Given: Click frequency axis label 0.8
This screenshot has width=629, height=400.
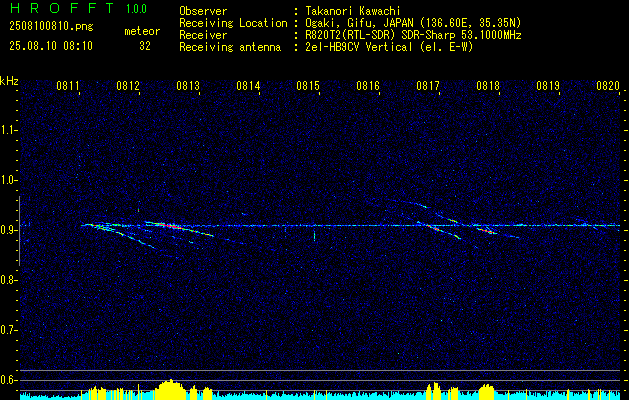Looking at the screenshot, I should pos(8,280).
